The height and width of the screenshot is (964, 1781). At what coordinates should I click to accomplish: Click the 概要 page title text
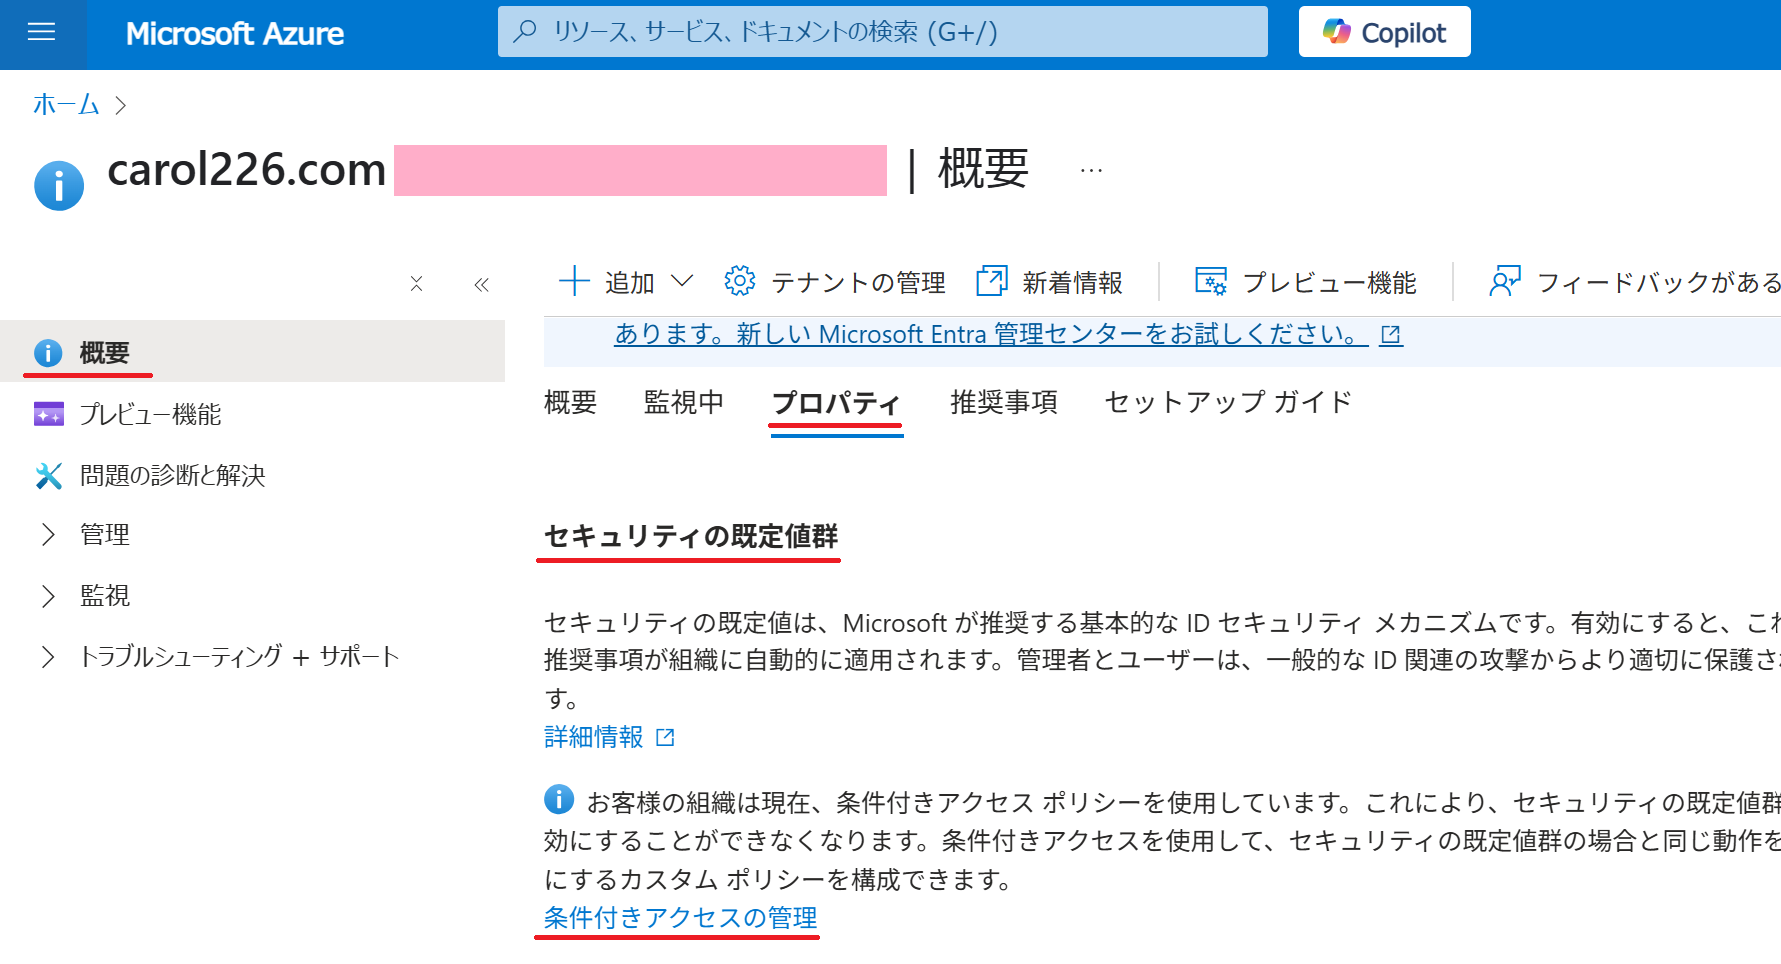coord(983,168)
